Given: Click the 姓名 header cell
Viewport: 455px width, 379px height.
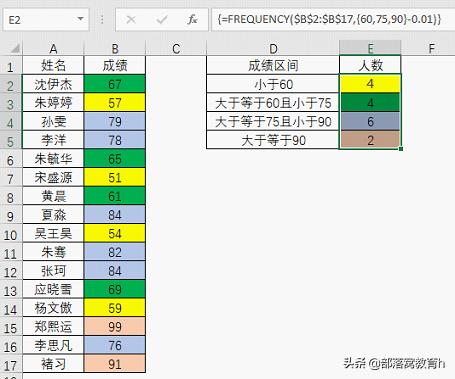Looking at the screenshot, I should tap(53, 65).
